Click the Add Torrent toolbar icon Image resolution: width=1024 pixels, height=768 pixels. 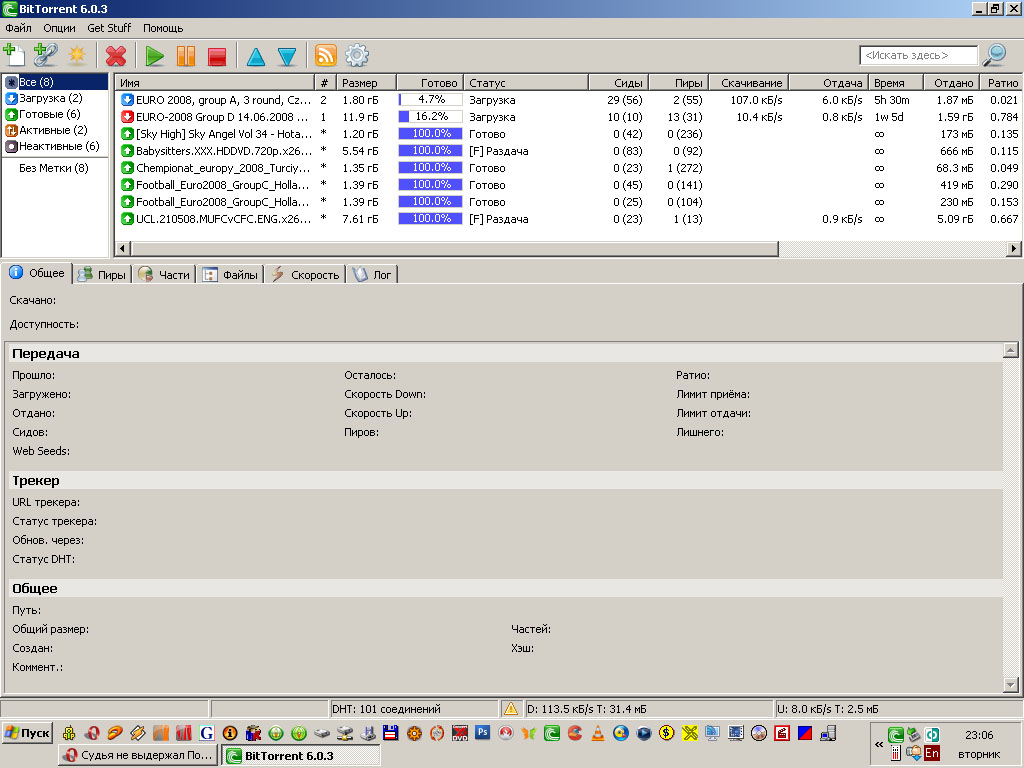pos(14,55)
